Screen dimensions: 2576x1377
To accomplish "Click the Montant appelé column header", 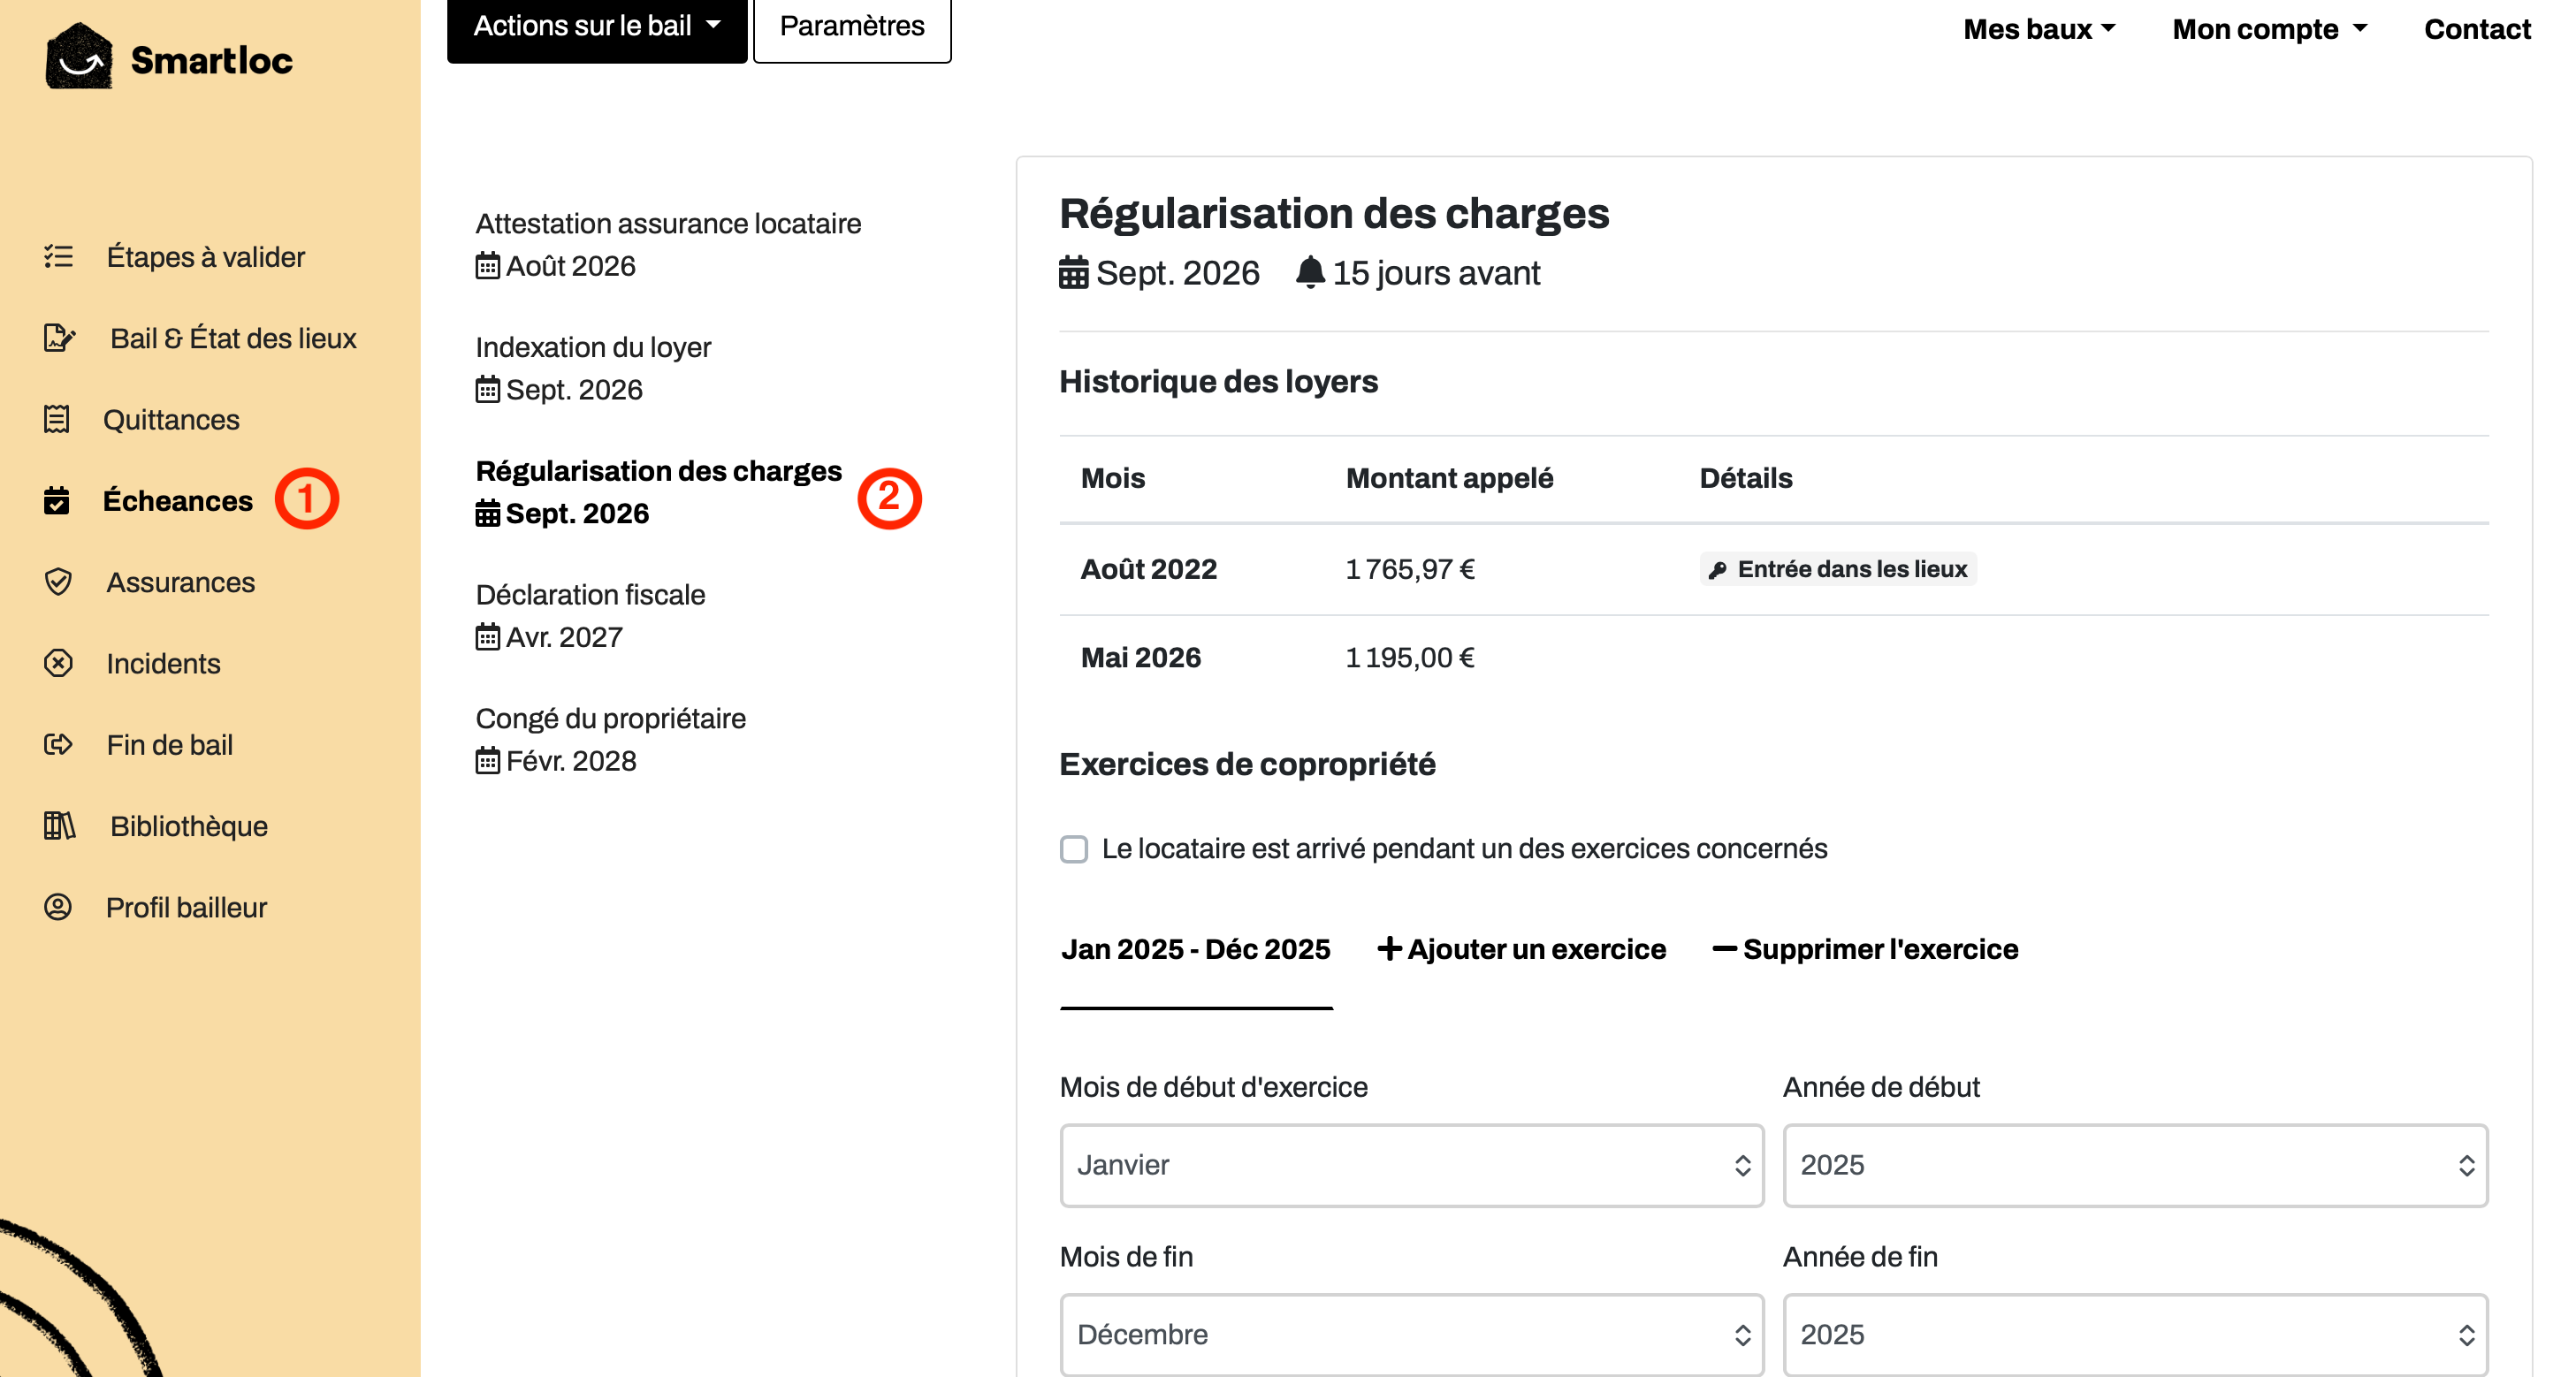I will [x=1449, y=478].
